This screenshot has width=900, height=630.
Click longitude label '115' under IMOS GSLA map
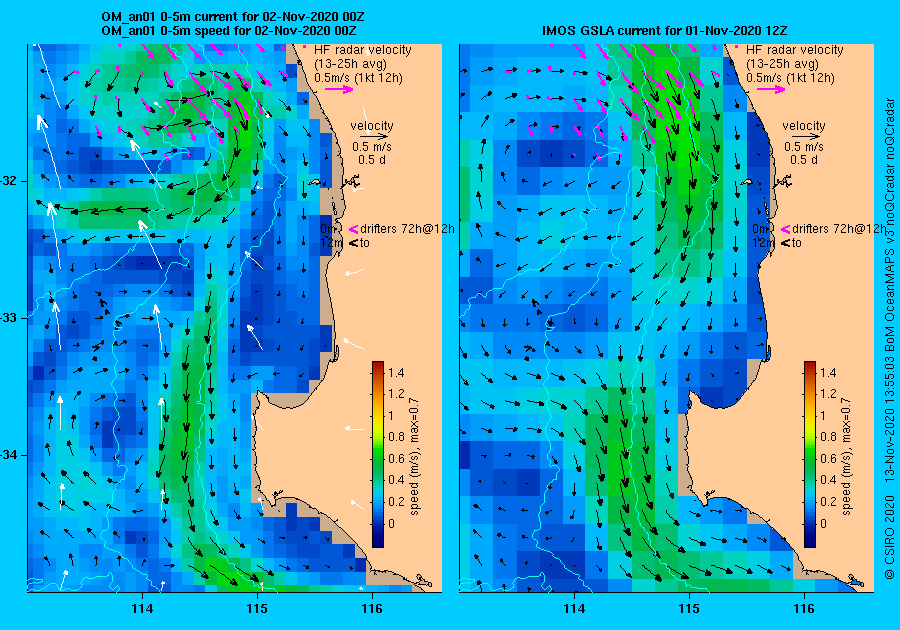689,609
